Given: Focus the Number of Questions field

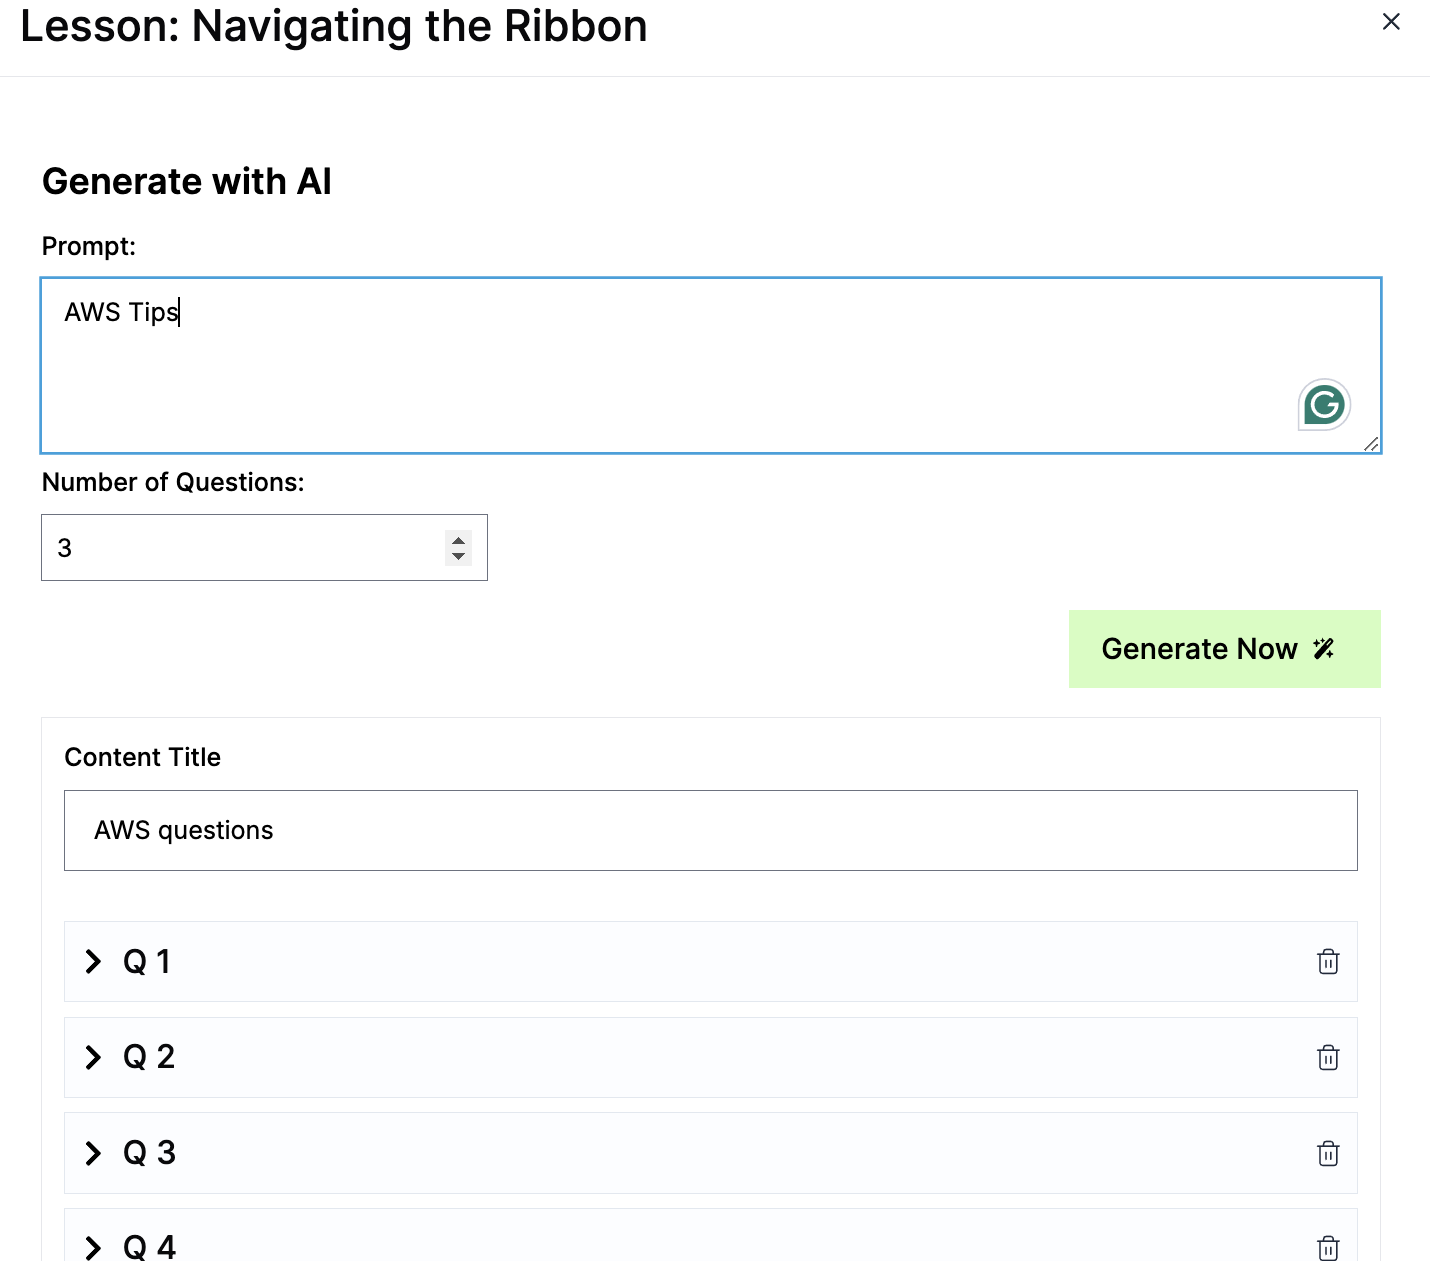Looking at the screenshot, I should (x=240, y=548).
